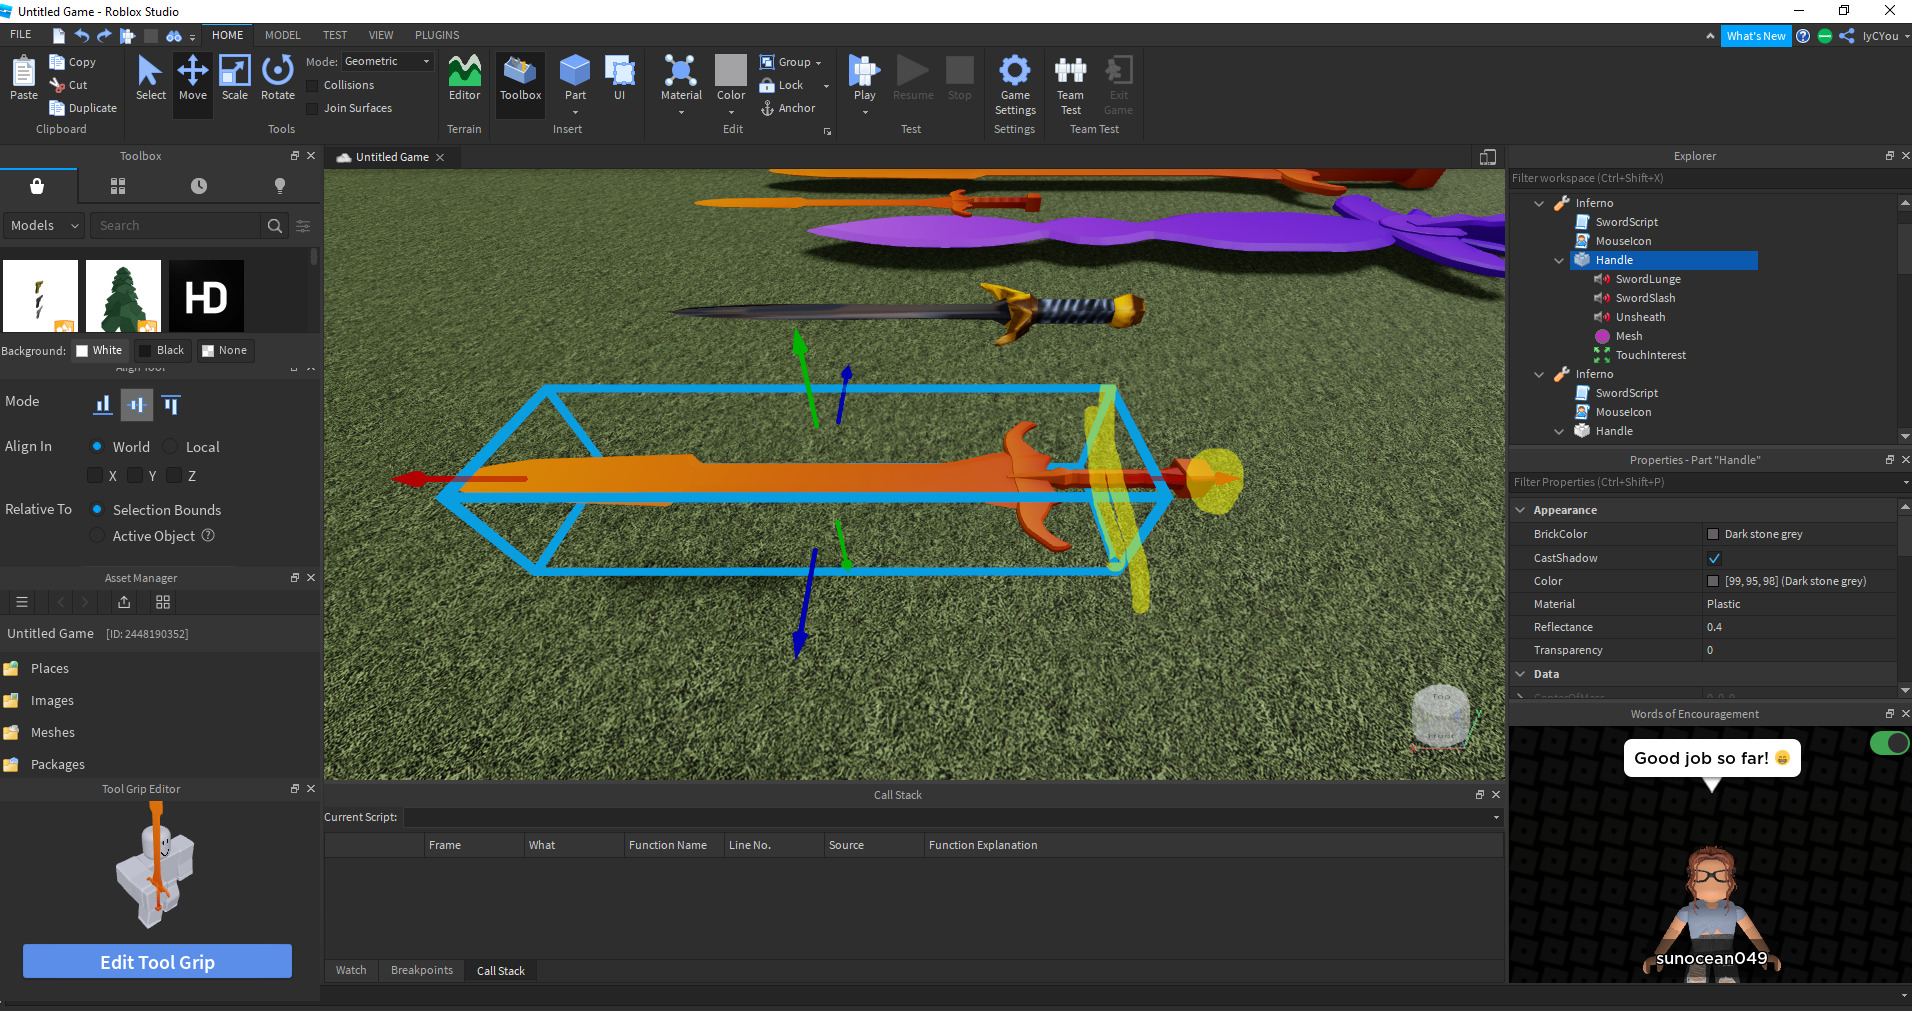Switch to the MODEL ribbon tab
The height and width of the screenshot is (1011, 1912).
point(282,35)
